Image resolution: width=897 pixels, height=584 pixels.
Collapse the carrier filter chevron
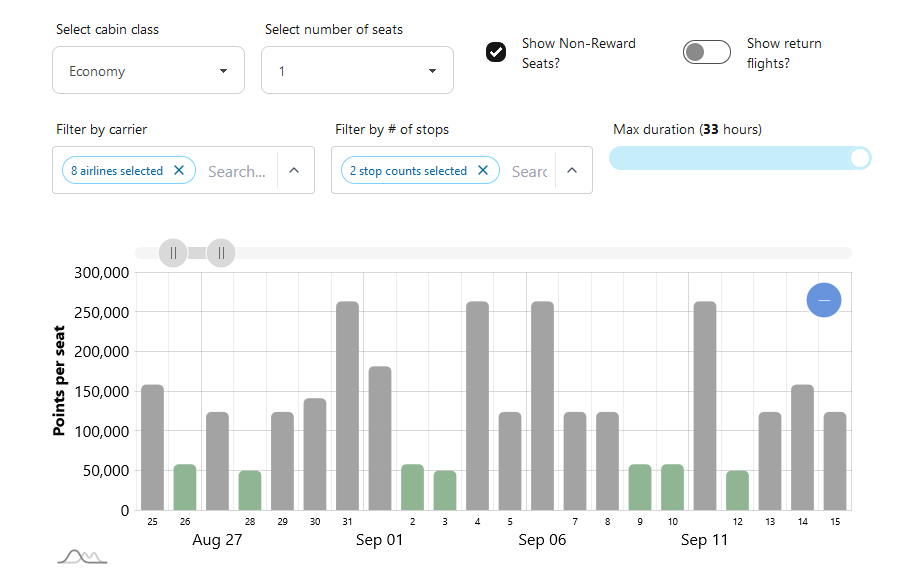294,170
